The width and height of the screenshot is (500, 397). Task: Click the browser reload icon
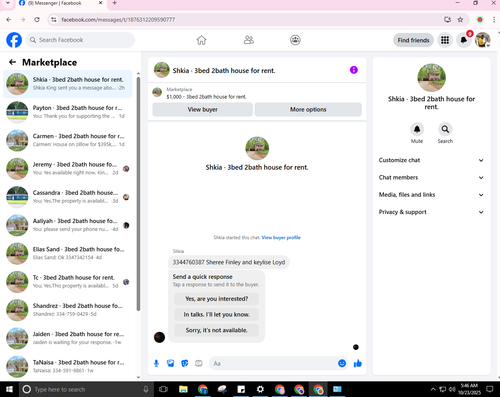[x=37, y=20]
